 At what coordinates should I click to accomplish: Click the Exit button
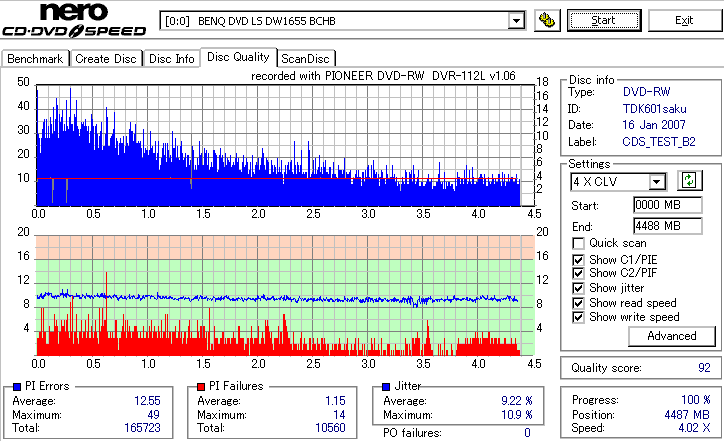tap(684, 20)
